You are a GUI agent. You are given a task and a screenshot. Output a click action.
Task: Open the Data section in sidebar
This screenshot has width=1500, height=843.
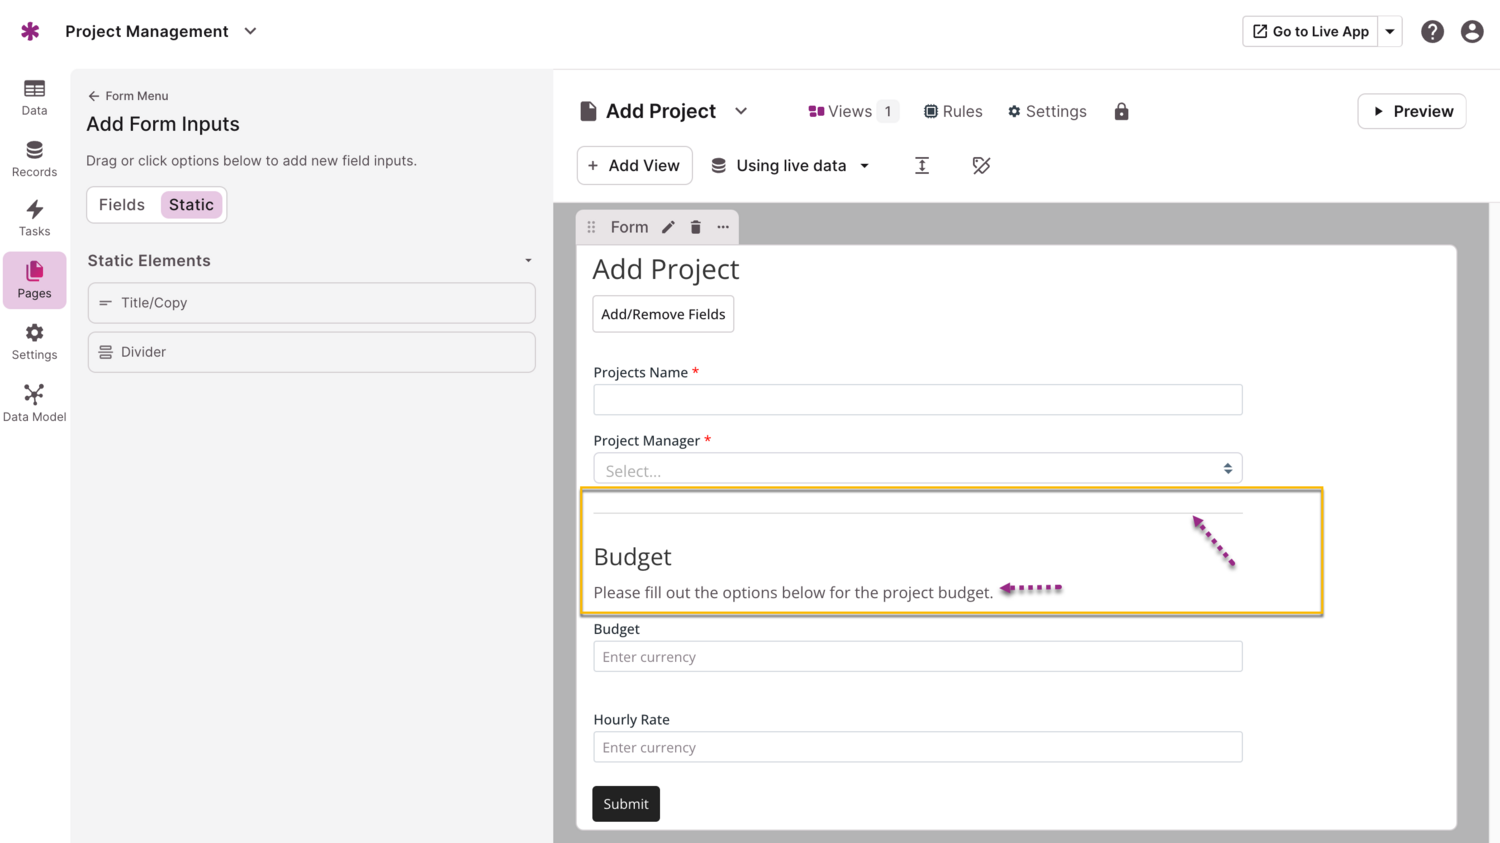34,97
